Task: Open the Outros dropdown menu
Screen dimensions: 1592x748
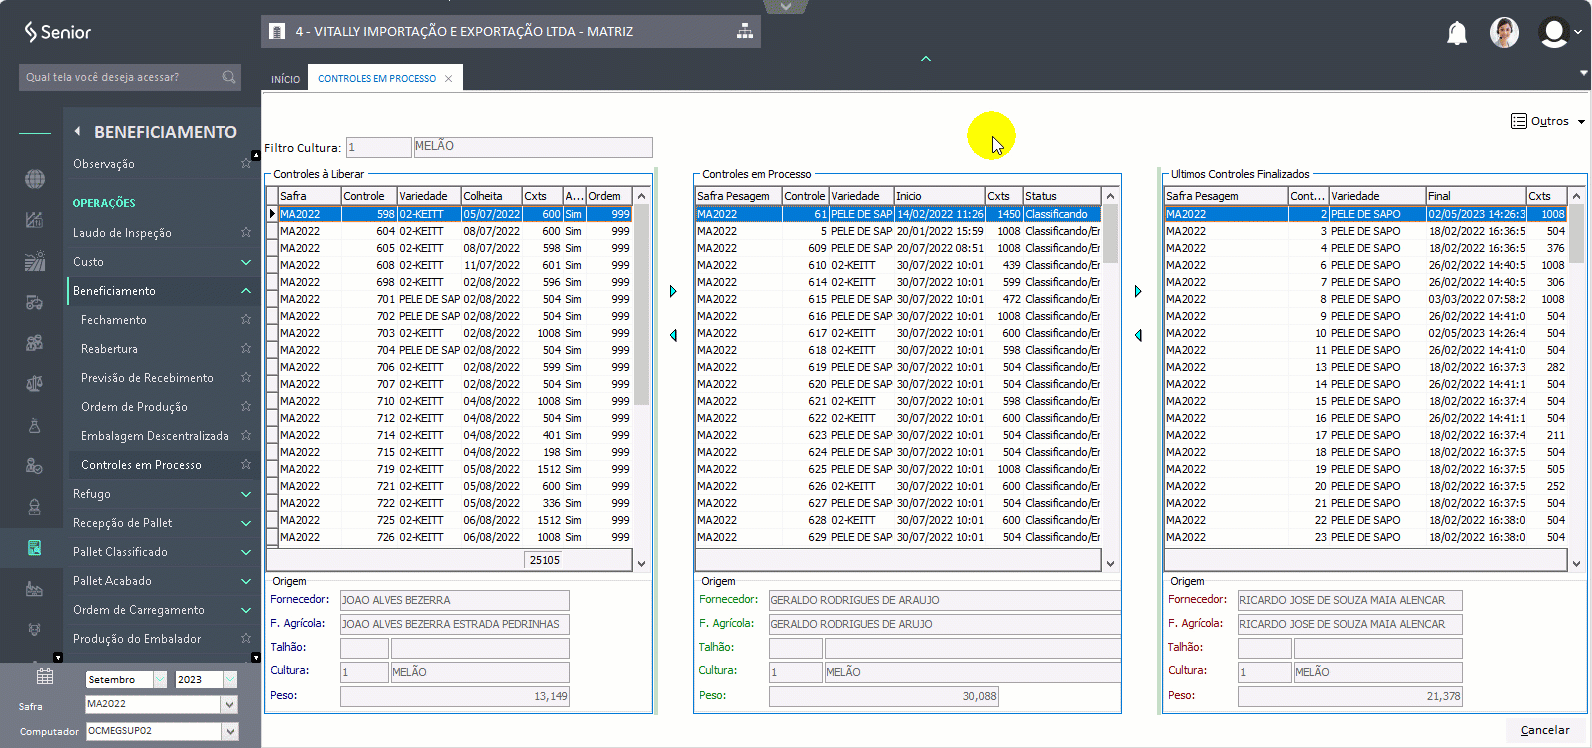Action: (1548, 121)
